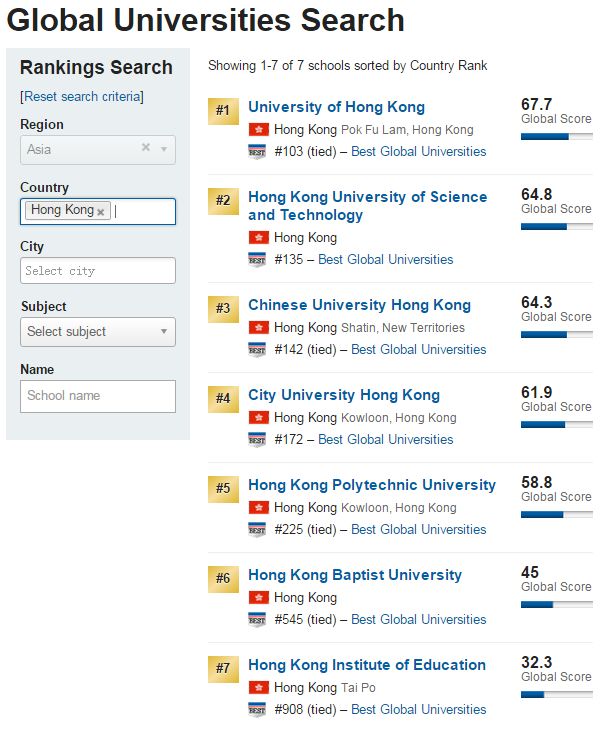Open University of Hong Kong link

[x=336, y=107]
